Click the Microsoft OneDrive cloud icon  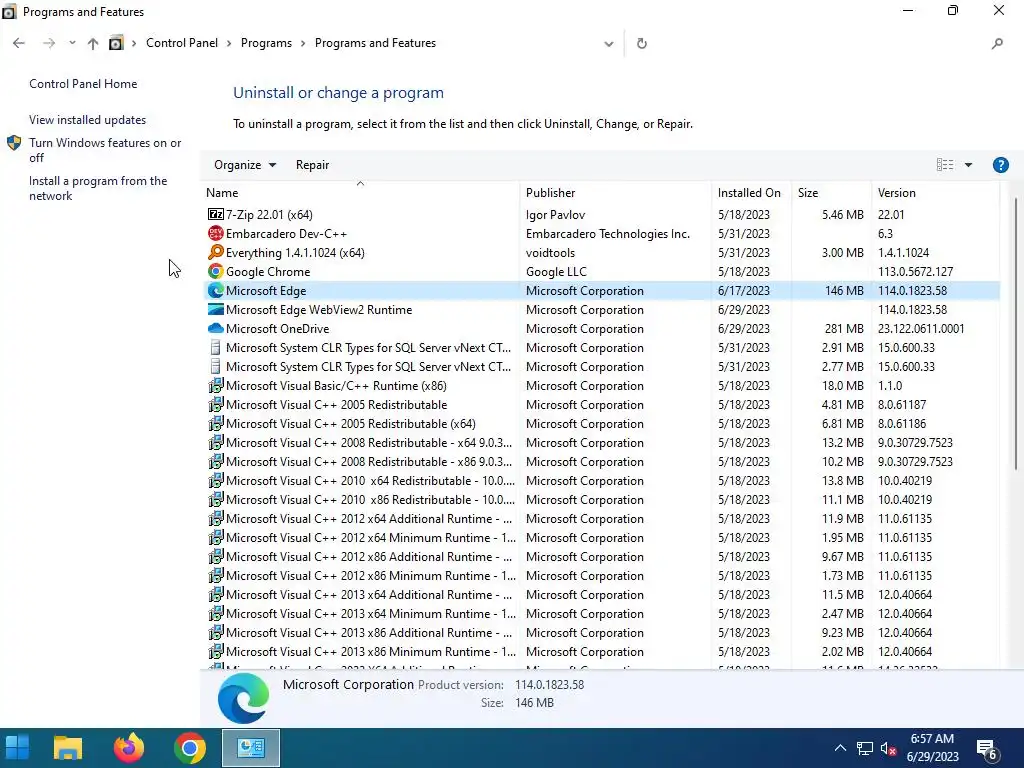[x=216, y=328]
